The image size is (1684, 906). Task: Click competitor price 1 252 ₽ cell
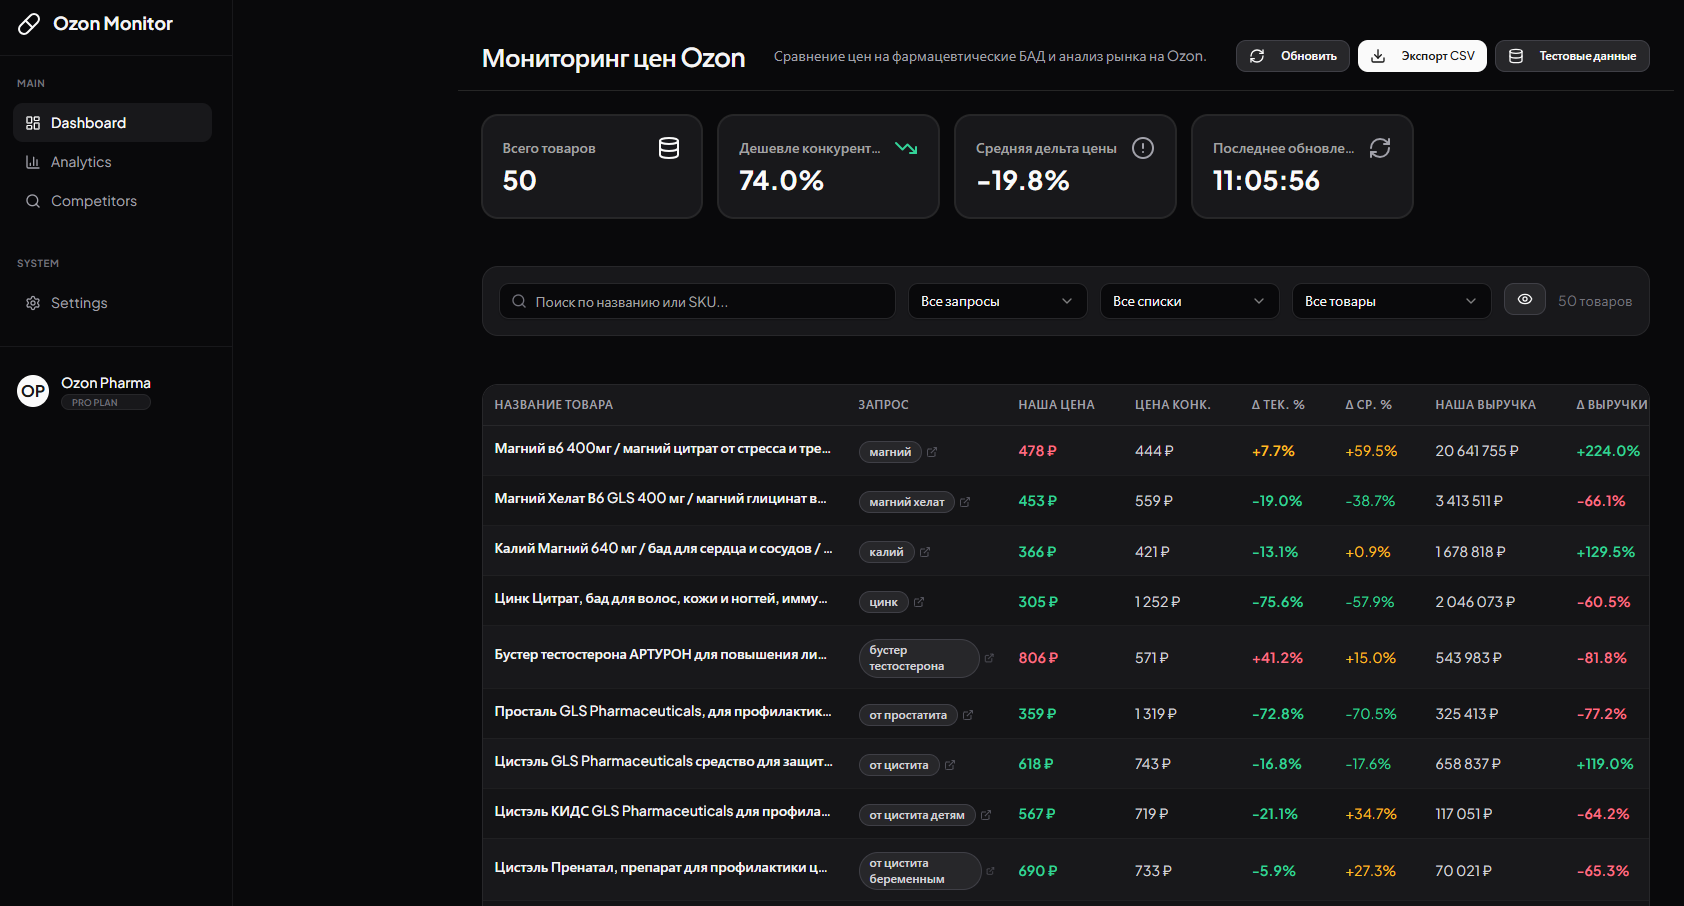coord(1158,602)
